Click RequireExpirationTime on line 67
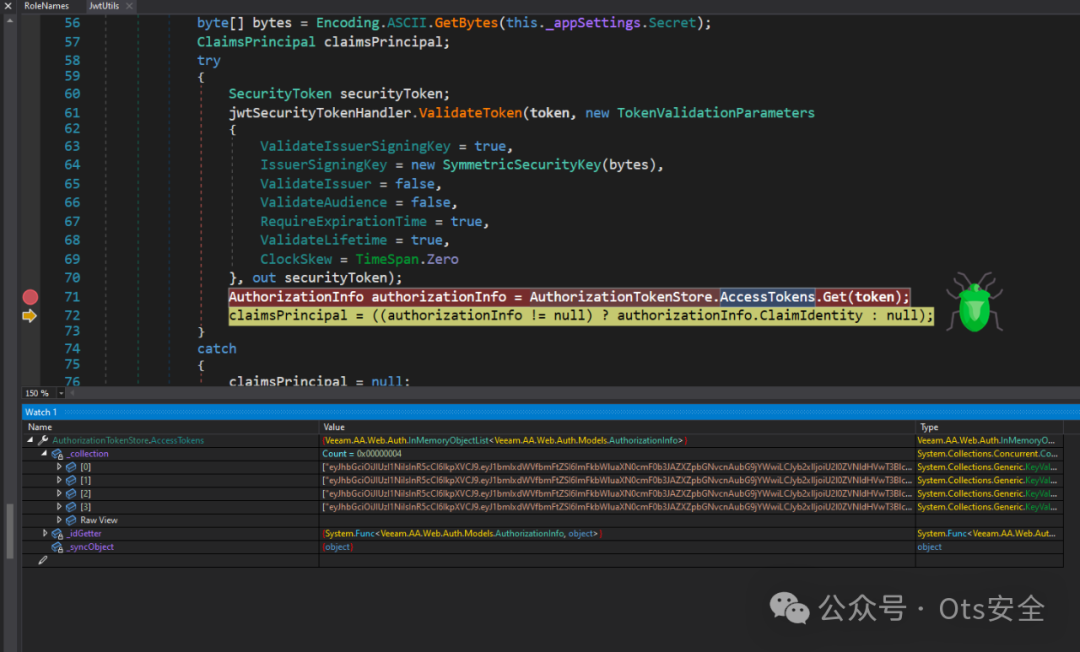This screenshot has height=652, width=1080. point(343,222)
